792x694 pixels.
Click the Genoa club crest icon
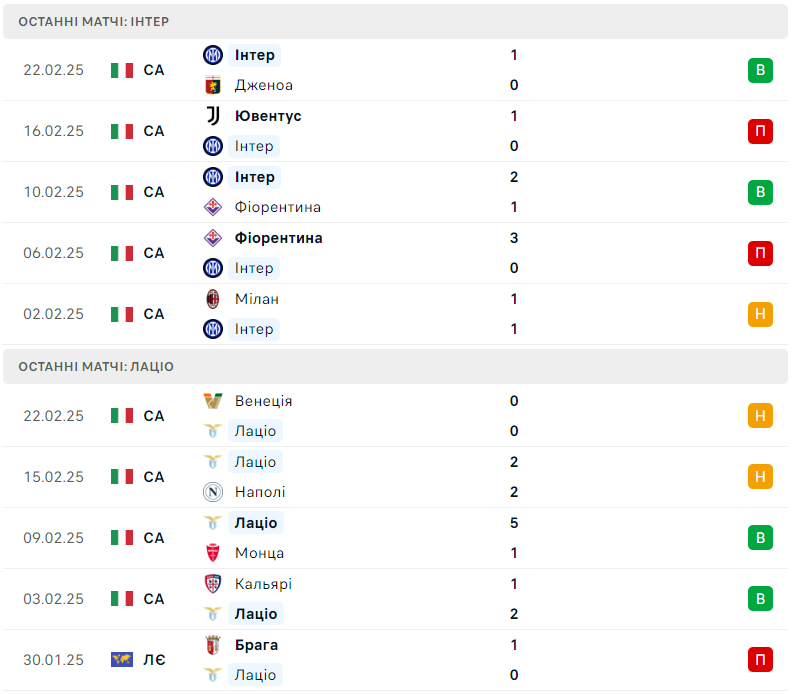(212, 85)
